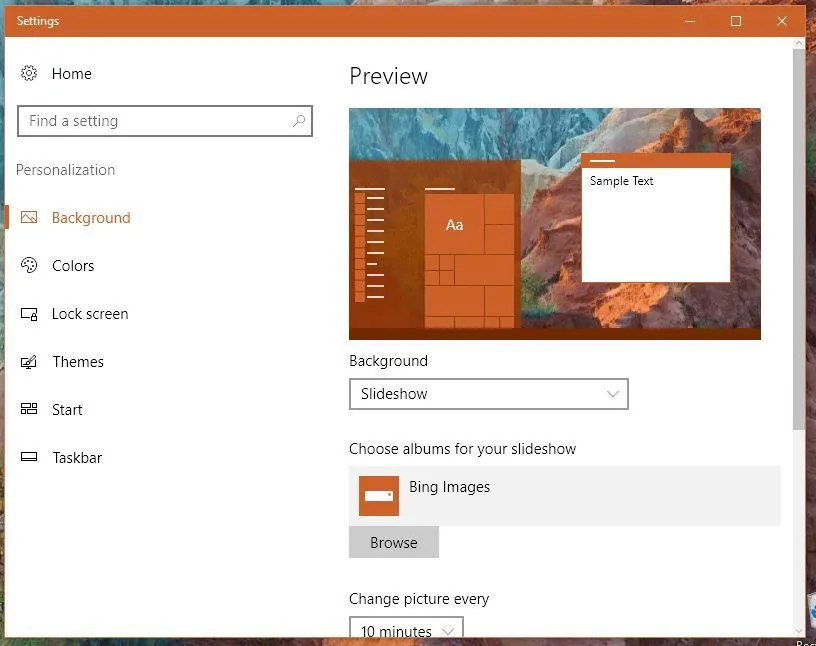Minimize the Settings window
The width and height of the screenshot is (816, 646).
point(690,21)
